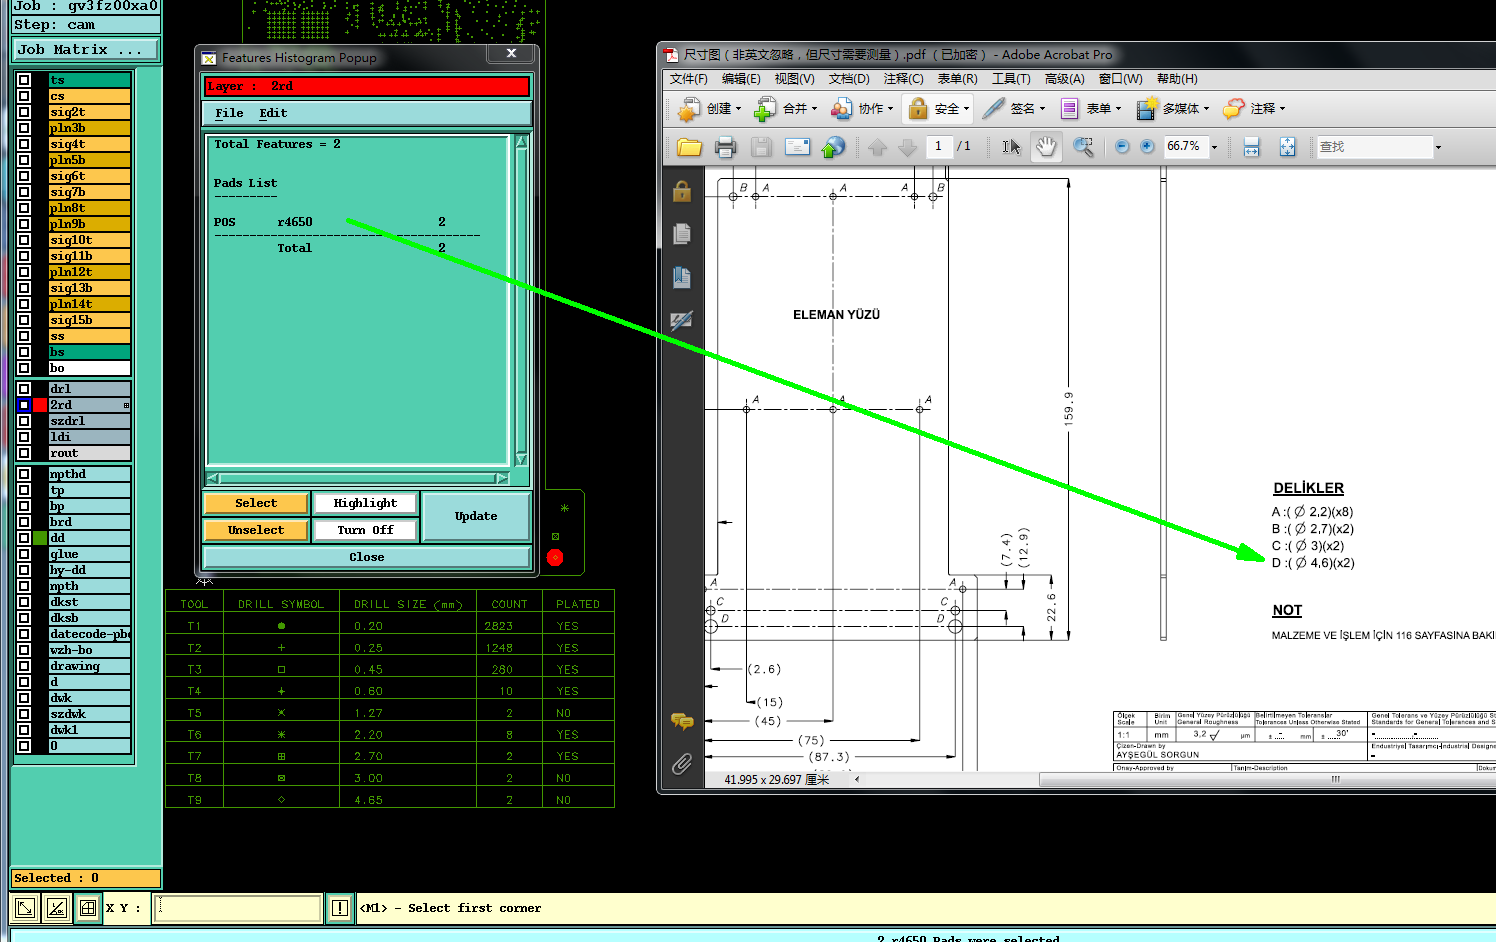1496x942 pixels.
Task: Click the upload globe icon in Acrobat
Action: 833,147
